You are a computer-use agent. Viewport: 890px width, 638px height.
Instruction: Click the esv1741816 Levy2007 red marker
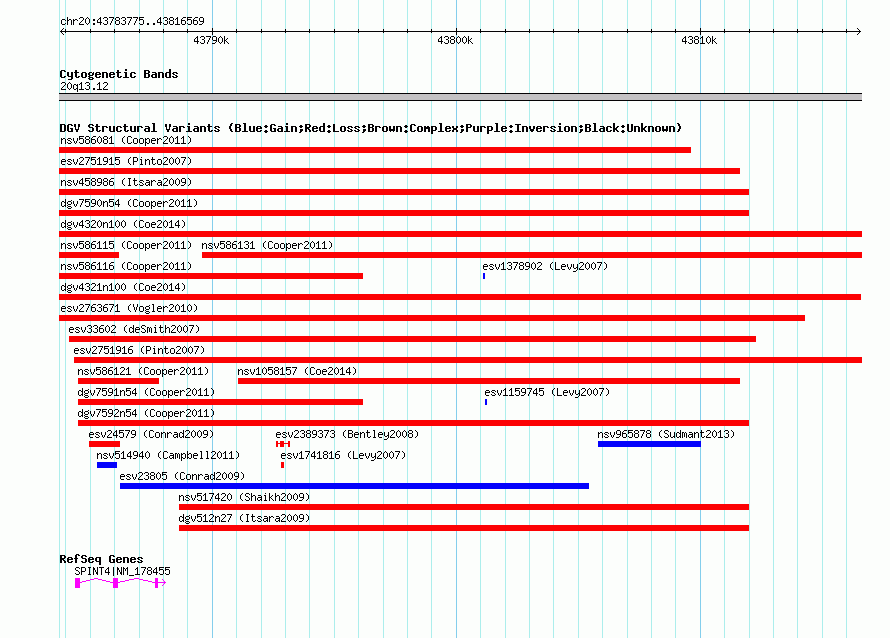[282, 465]
